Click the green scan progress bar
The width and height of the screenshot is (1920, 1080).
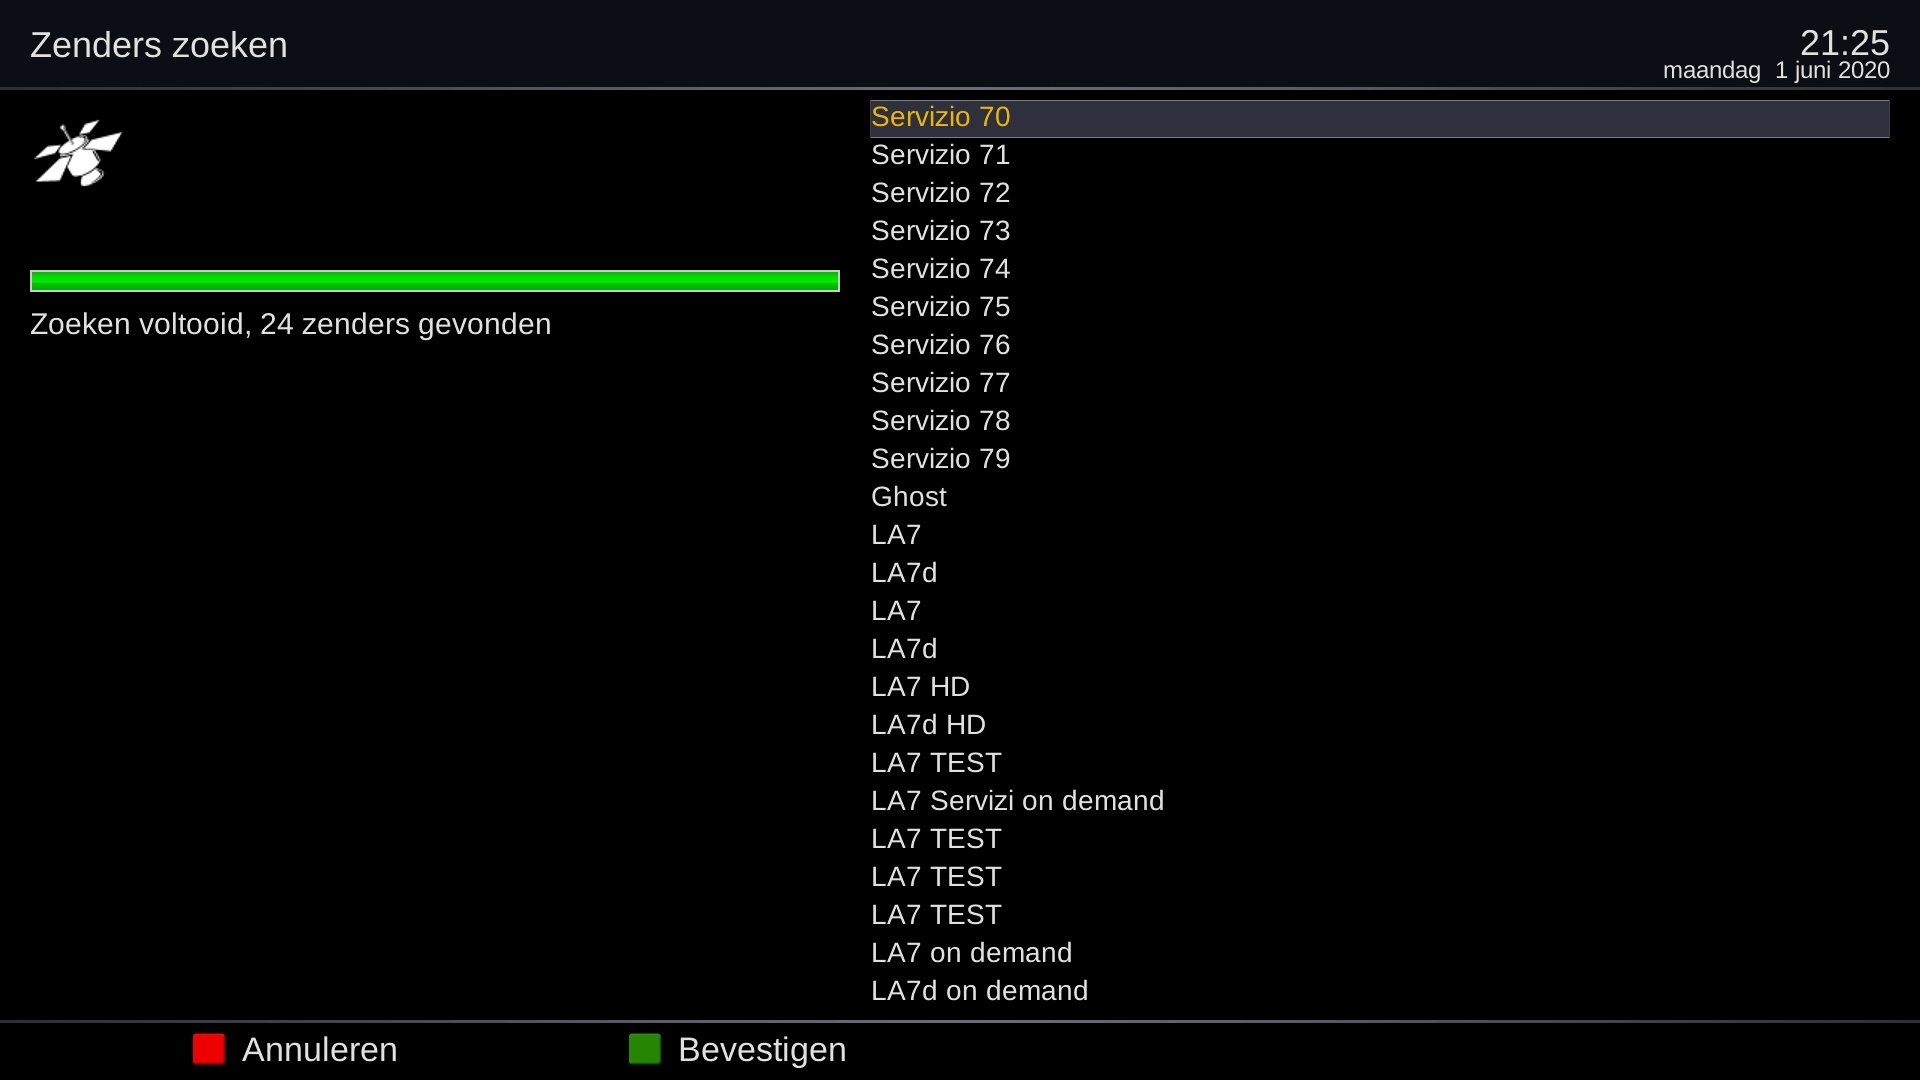pyautogui.click(x=435, y=281)
